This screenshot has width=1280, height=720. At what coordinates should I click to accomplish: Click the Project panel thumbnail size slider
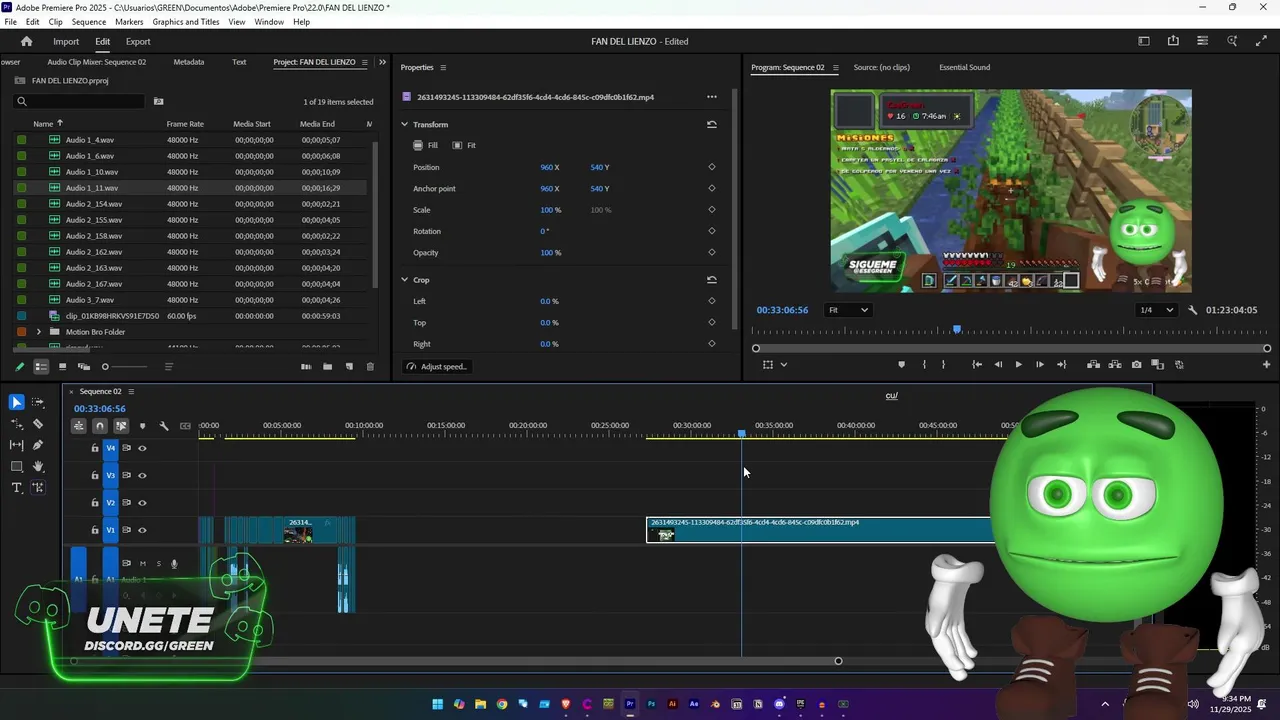pos(125,367)
